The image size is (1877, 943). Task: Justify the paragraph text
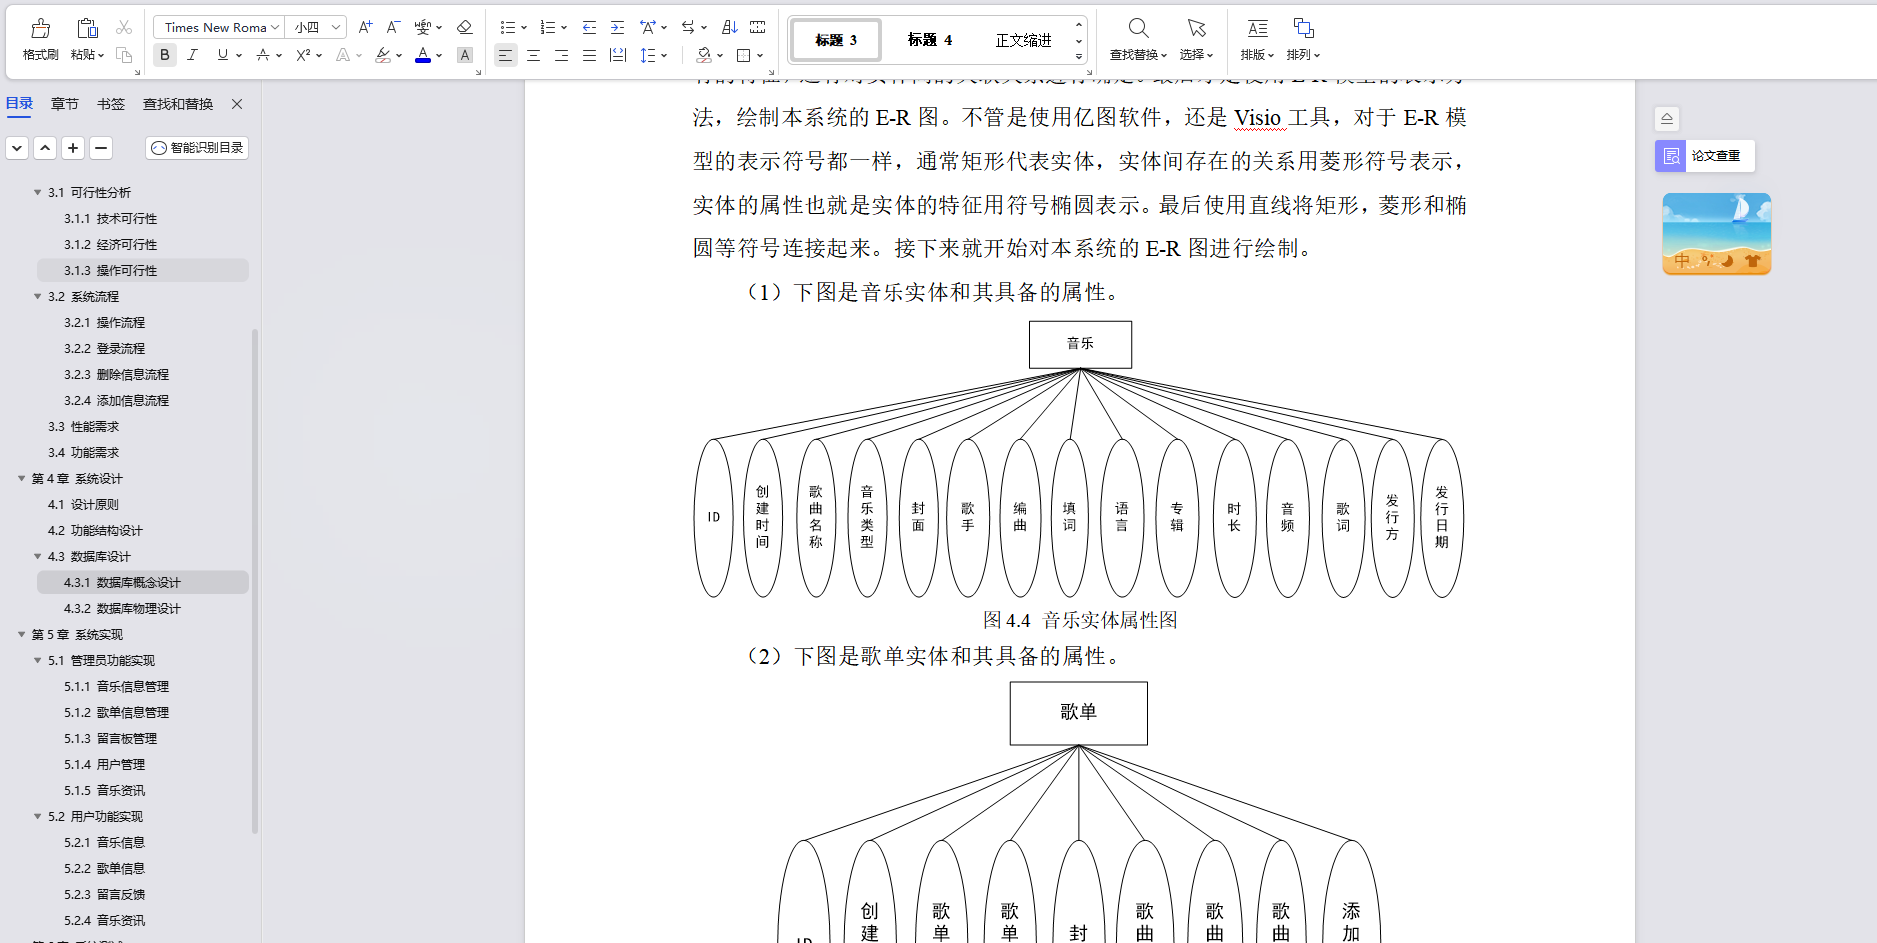point(589,55)
